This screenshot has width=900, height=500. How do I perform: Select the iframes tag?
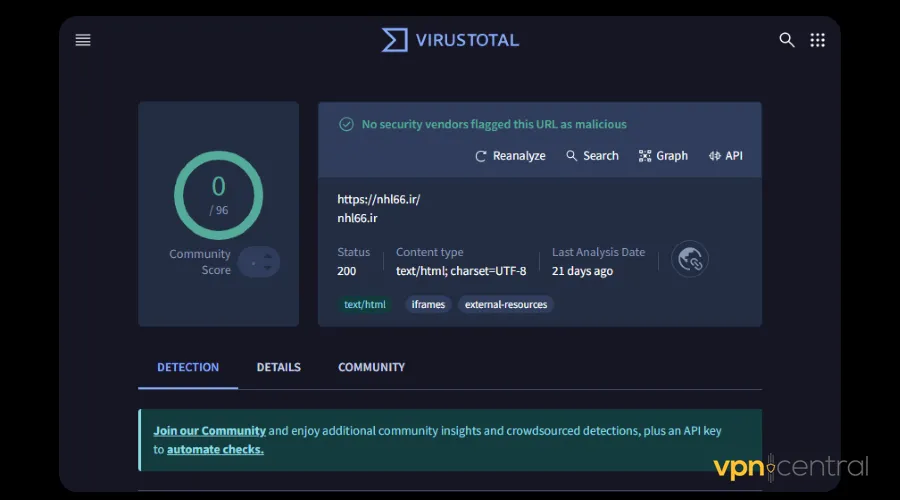pos(428,304)
